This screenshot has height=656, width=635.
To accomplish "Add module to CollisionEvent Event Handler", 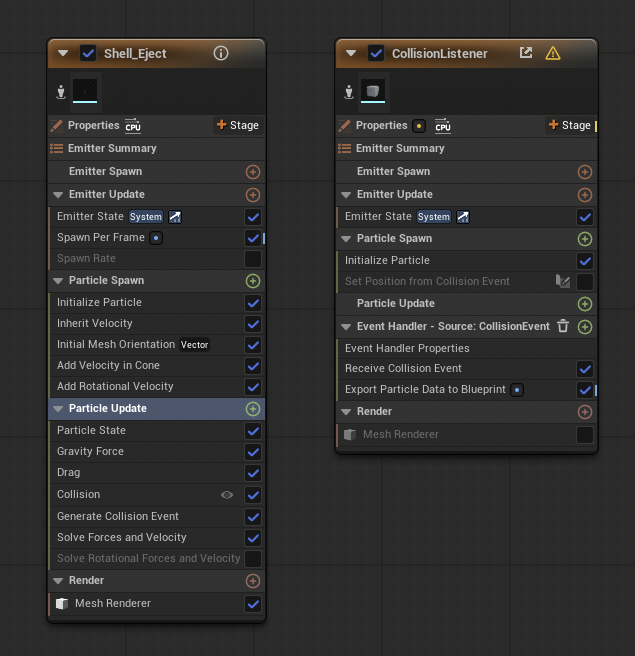I will coord(585,327).
